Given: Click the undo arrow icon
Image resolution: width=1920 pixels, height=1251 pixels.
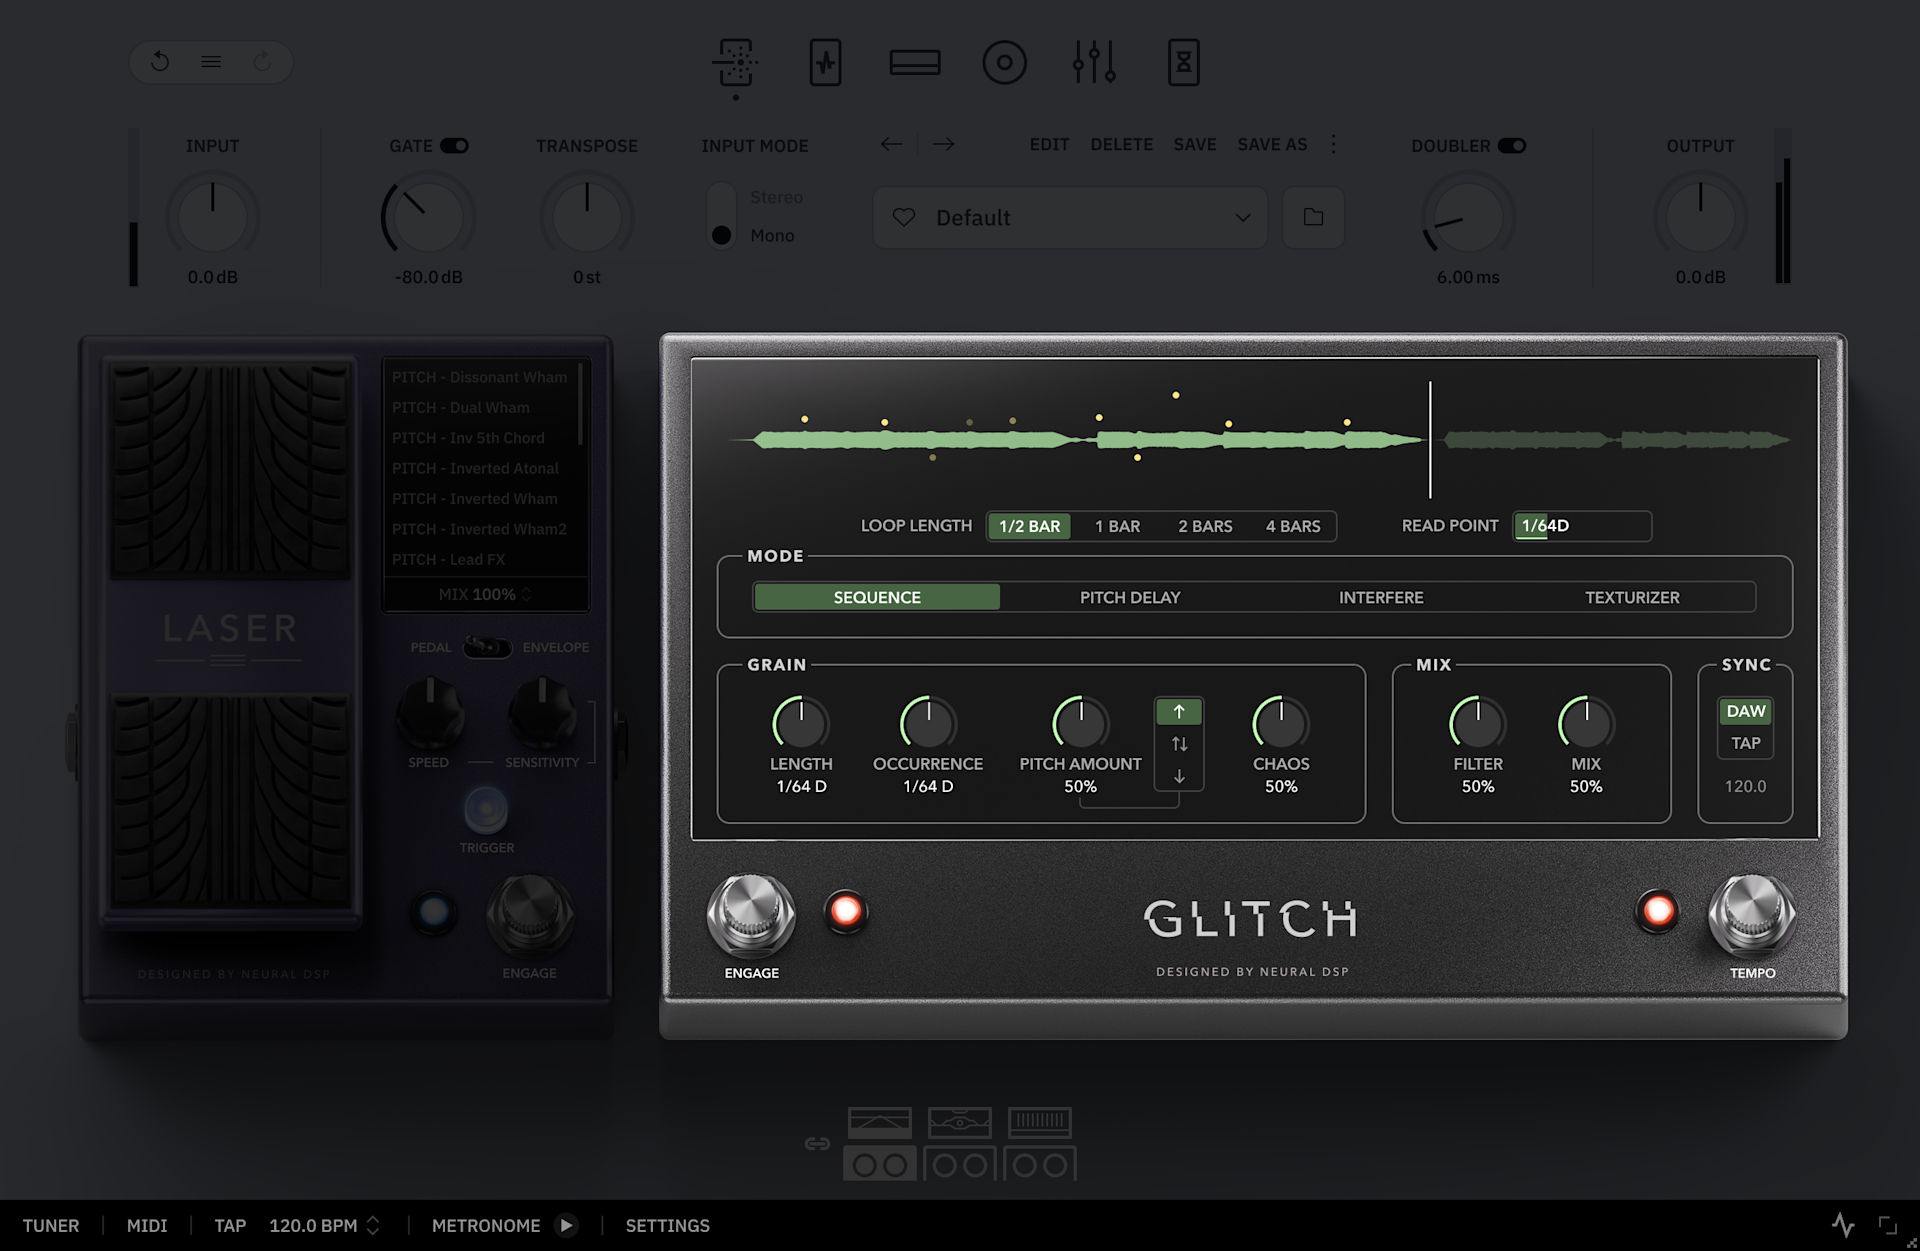Looking at the screenshot, I should 160,62.
